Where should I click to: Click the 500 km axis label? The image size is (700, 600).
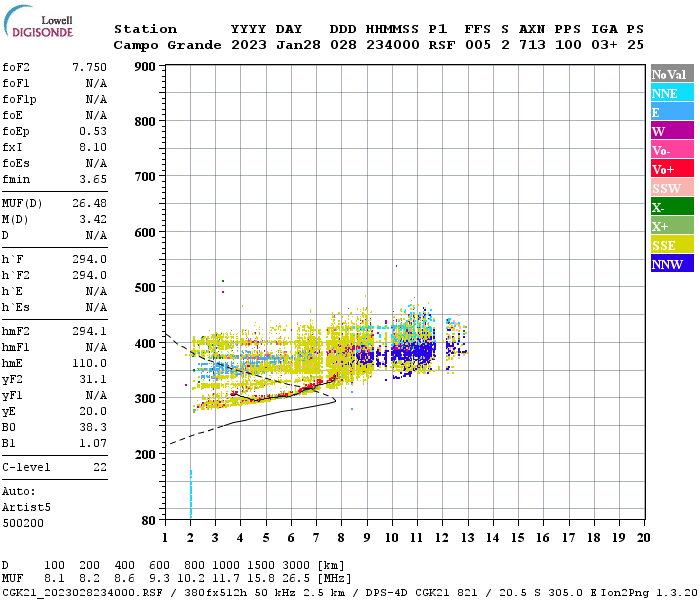point(145,288)
